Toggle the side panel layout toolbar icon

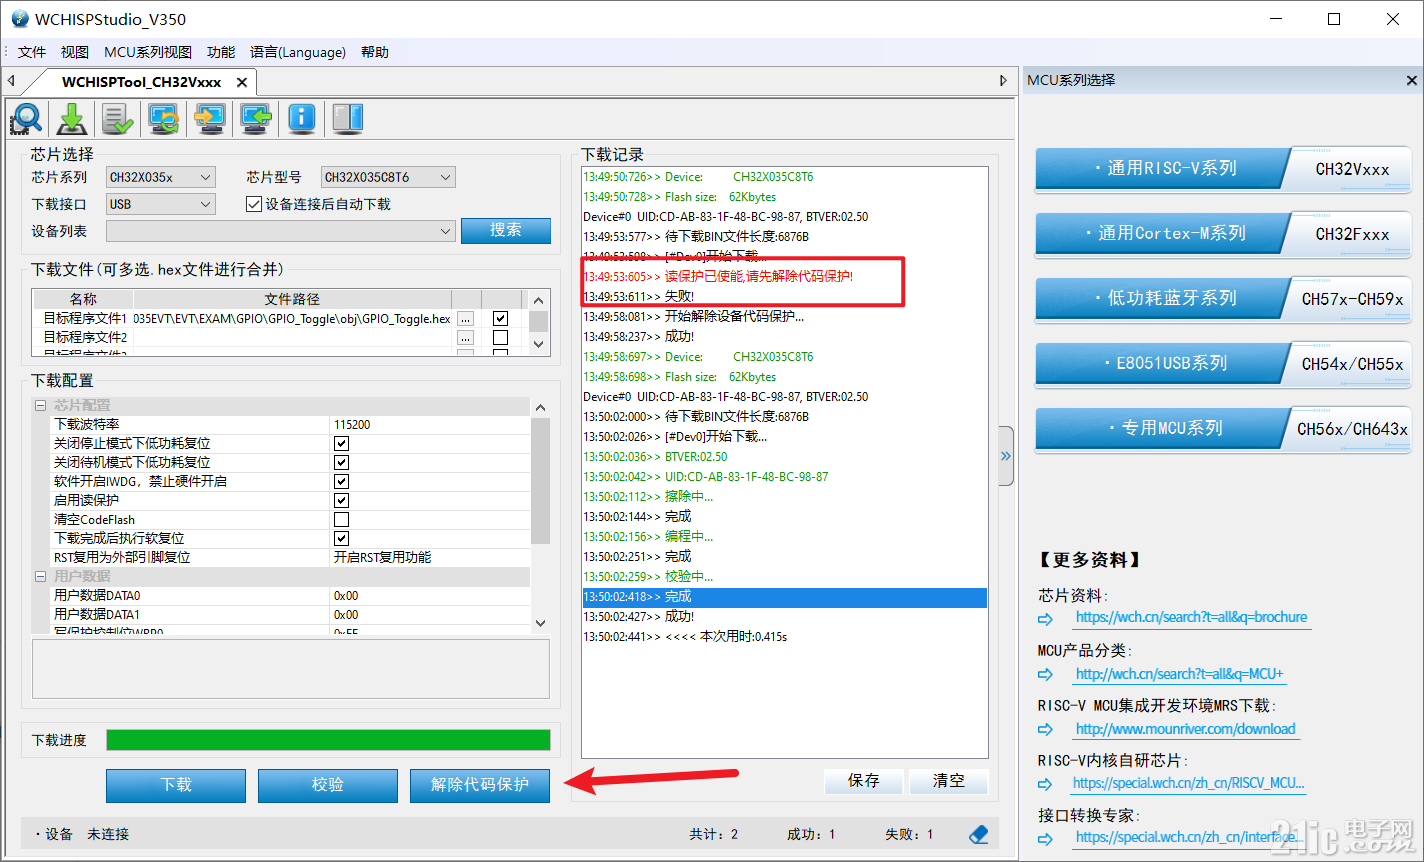[x=348, y=119]
